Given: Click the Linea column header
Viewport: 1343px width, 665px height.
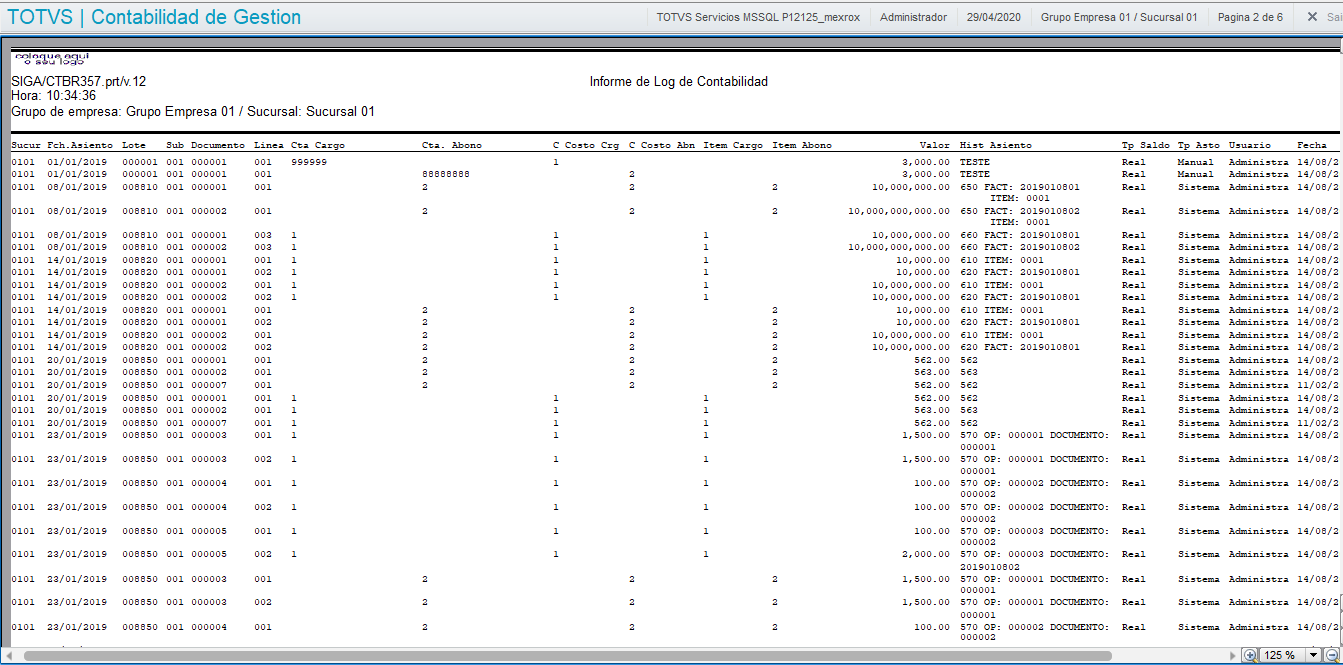Looking at the screenshot, I should pyautogui.click(x=269, y=145).
